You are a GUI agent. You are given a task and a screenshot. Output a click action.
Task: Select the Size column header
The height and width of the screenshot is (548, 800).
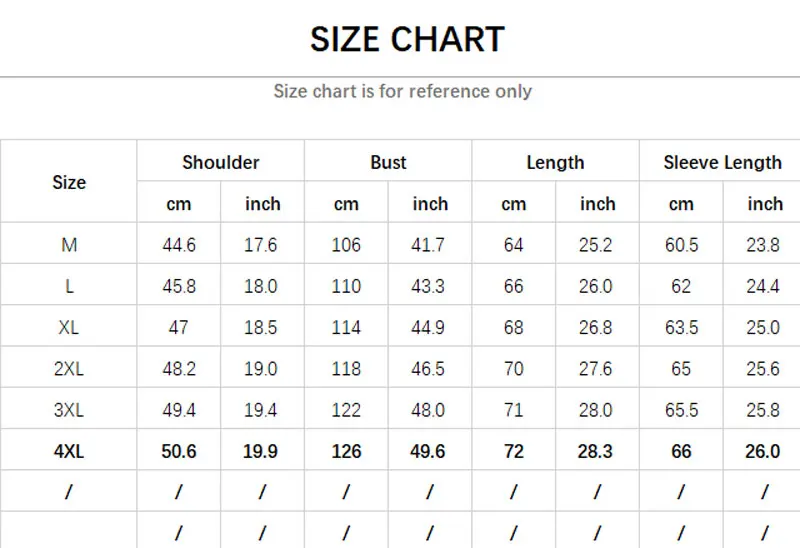69,182
